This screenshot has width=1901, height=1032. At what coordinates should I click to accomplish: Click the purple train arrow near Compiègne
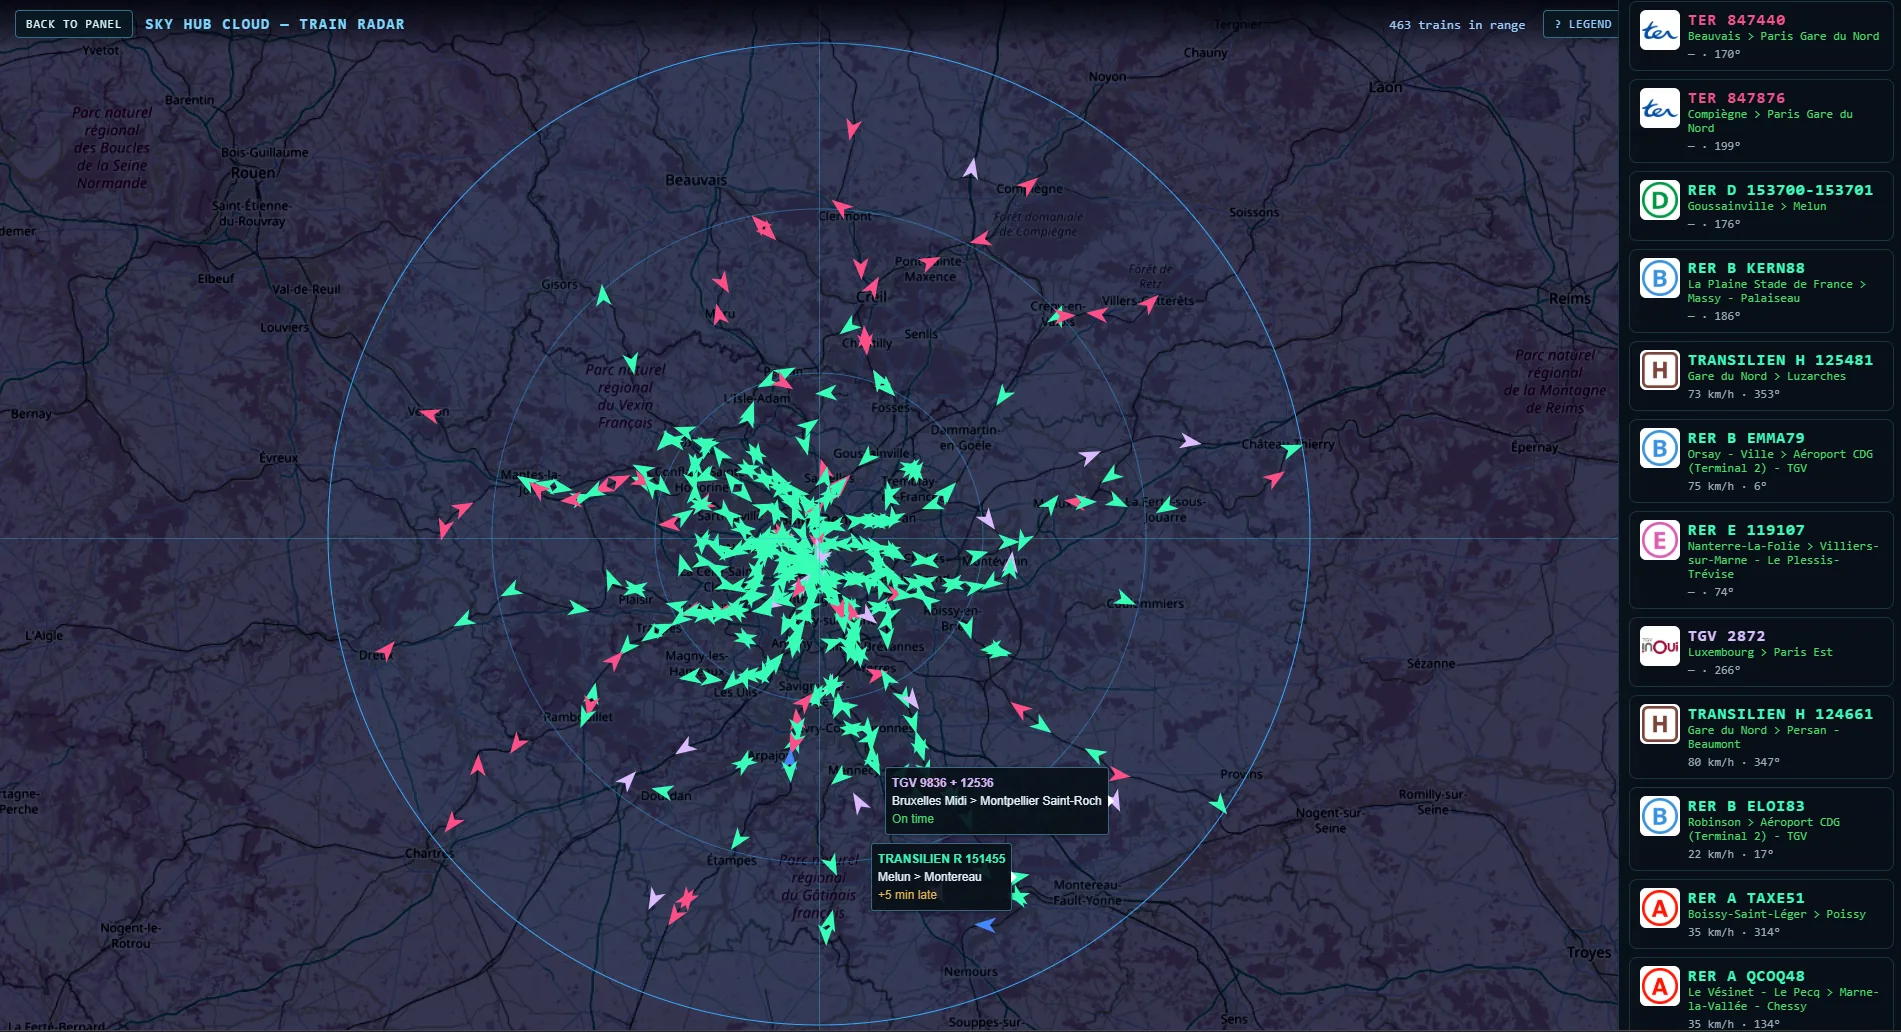point(970,168)
